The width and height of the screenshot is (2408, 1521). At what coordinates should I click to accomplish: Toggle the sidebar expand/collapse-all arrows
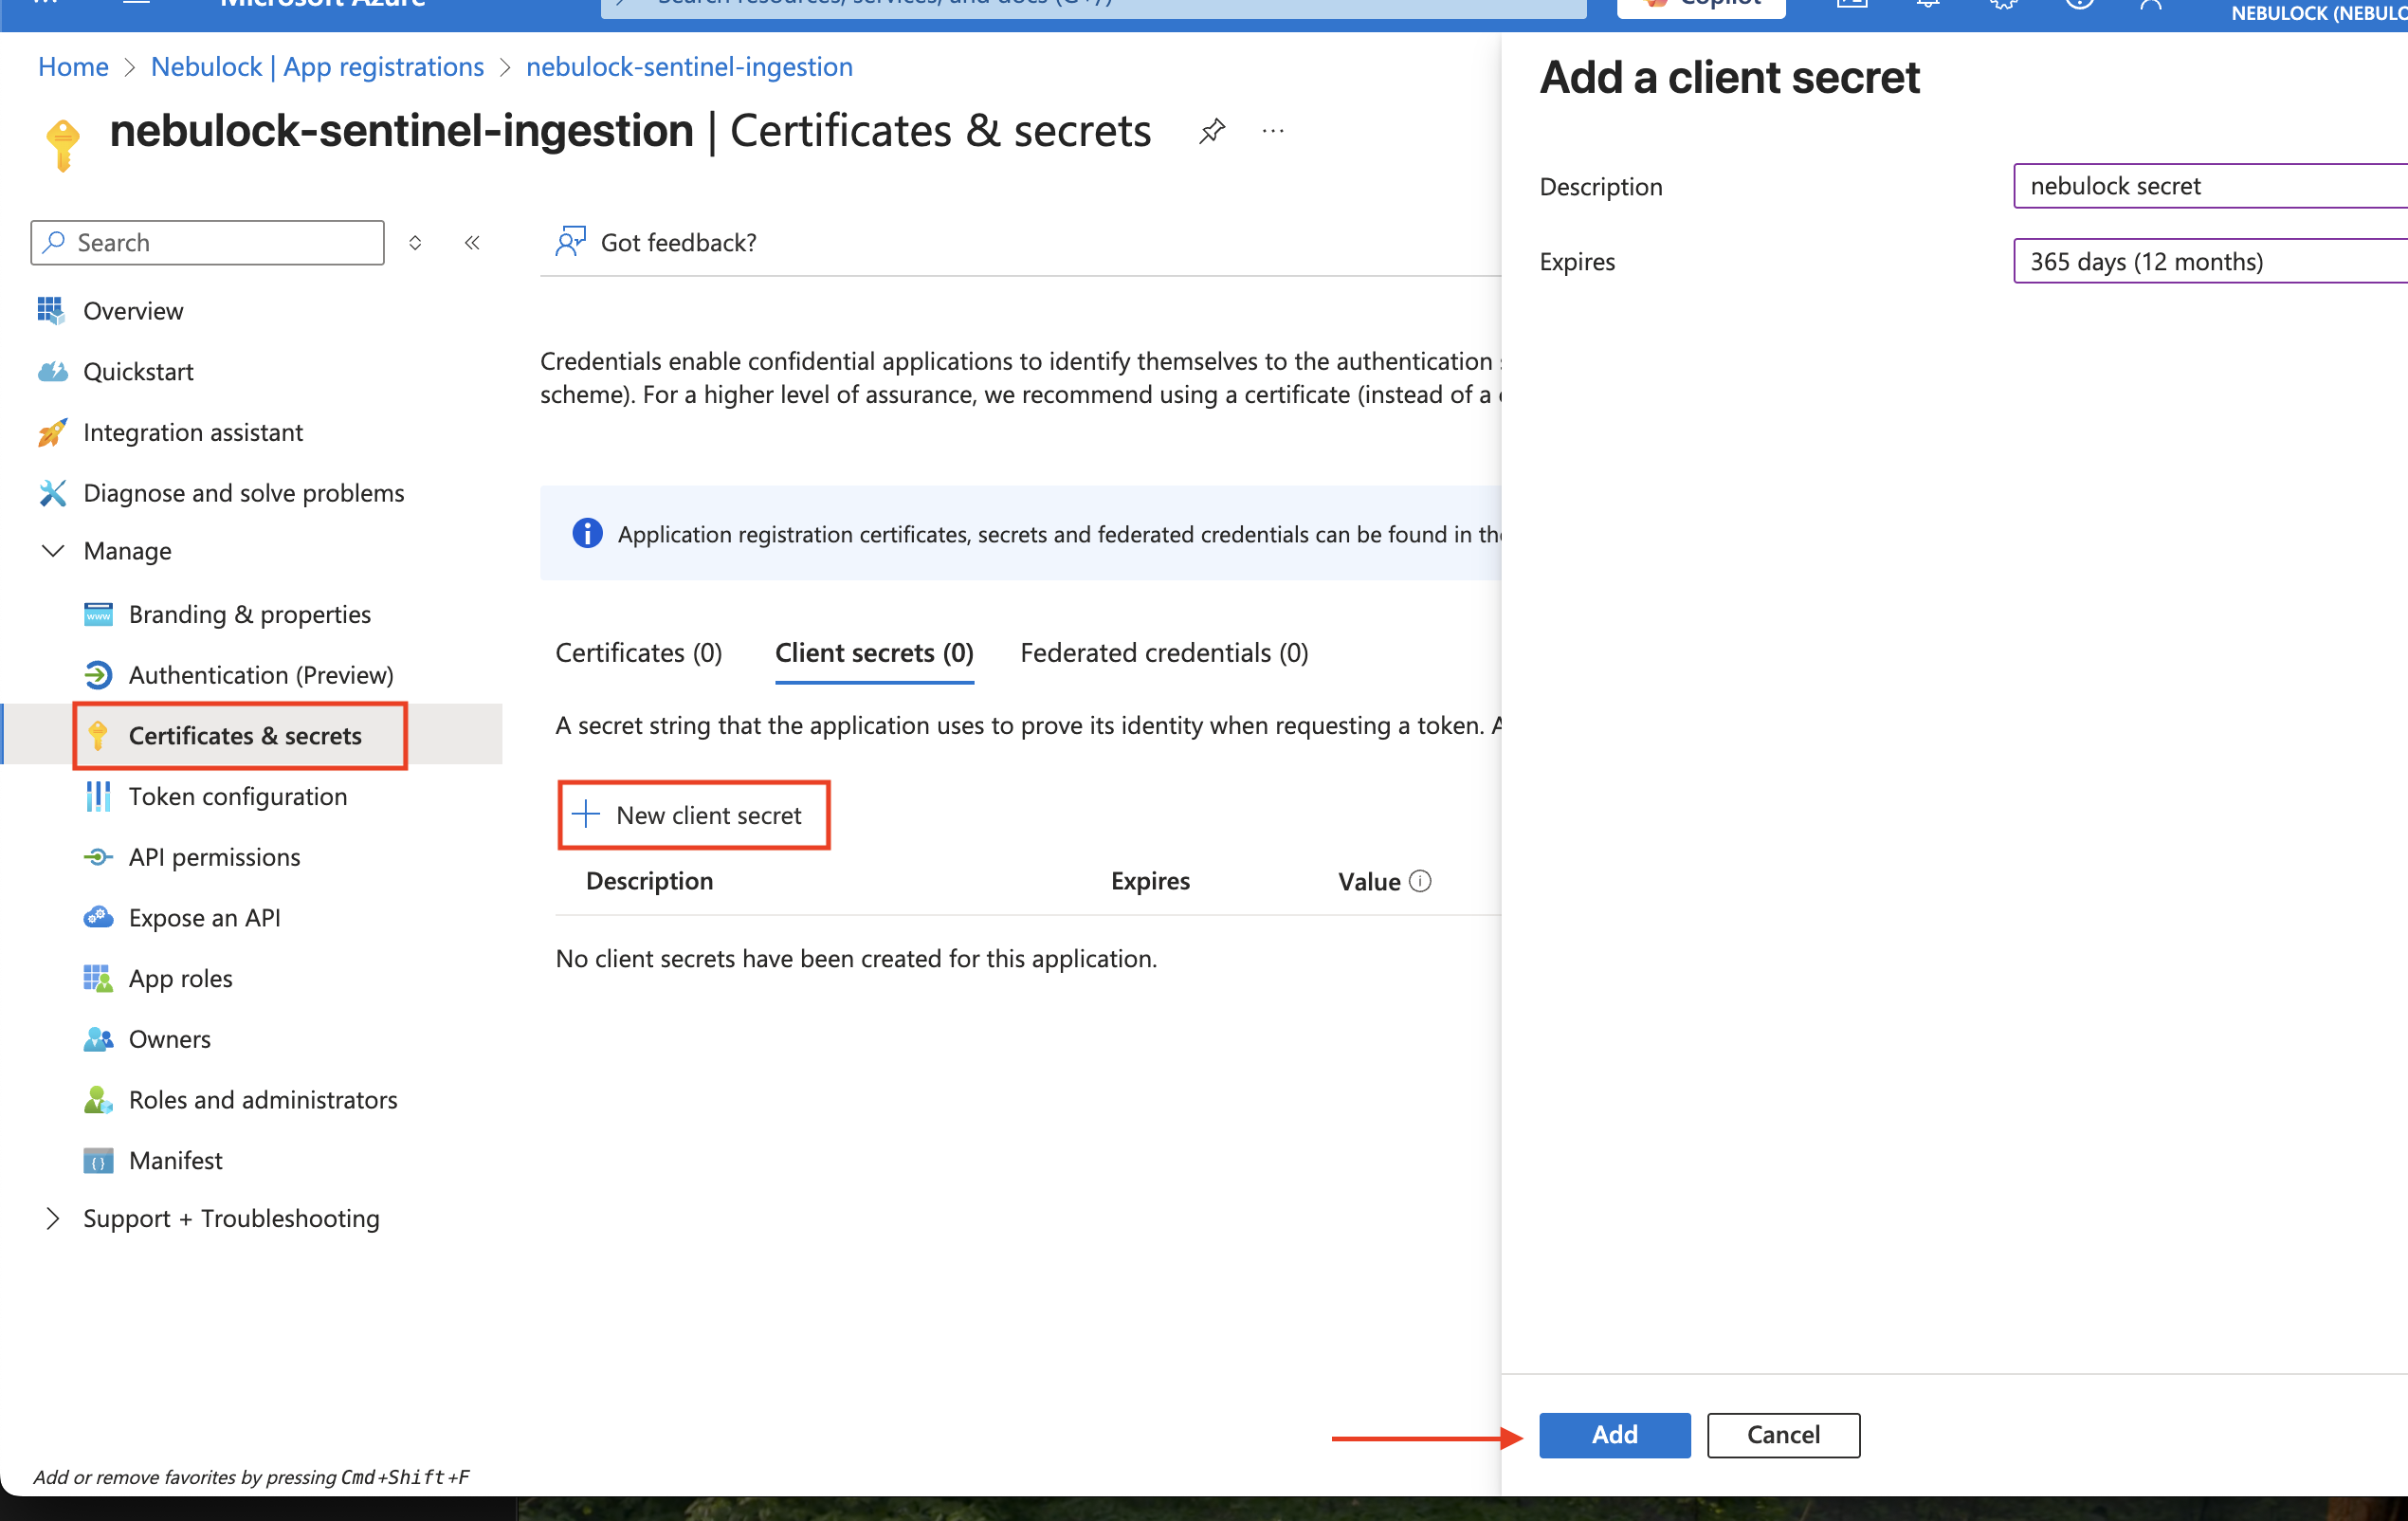pyautogui.click(x=415, y=242)
